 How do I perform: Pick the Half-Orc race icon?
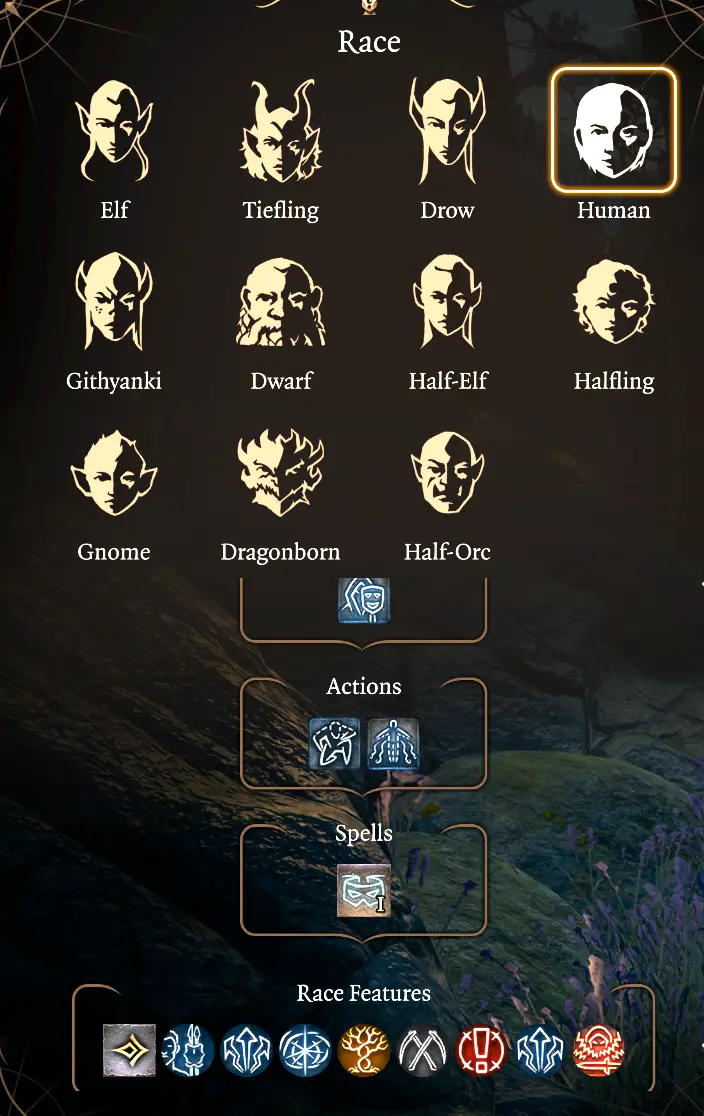[447, 473]
